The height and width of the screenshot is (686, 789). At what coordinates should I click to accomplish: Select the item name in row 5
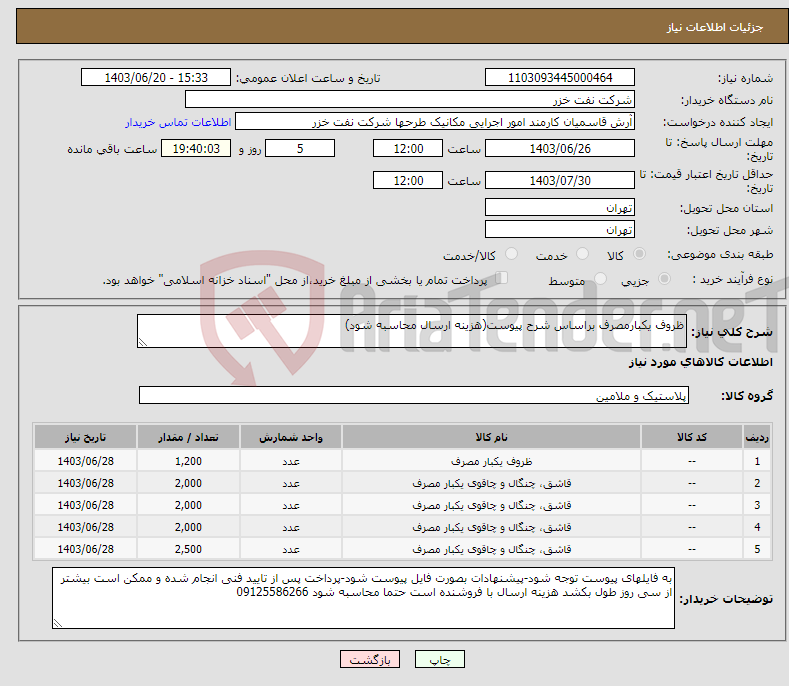pyautogui.click(x=491, y=549)
